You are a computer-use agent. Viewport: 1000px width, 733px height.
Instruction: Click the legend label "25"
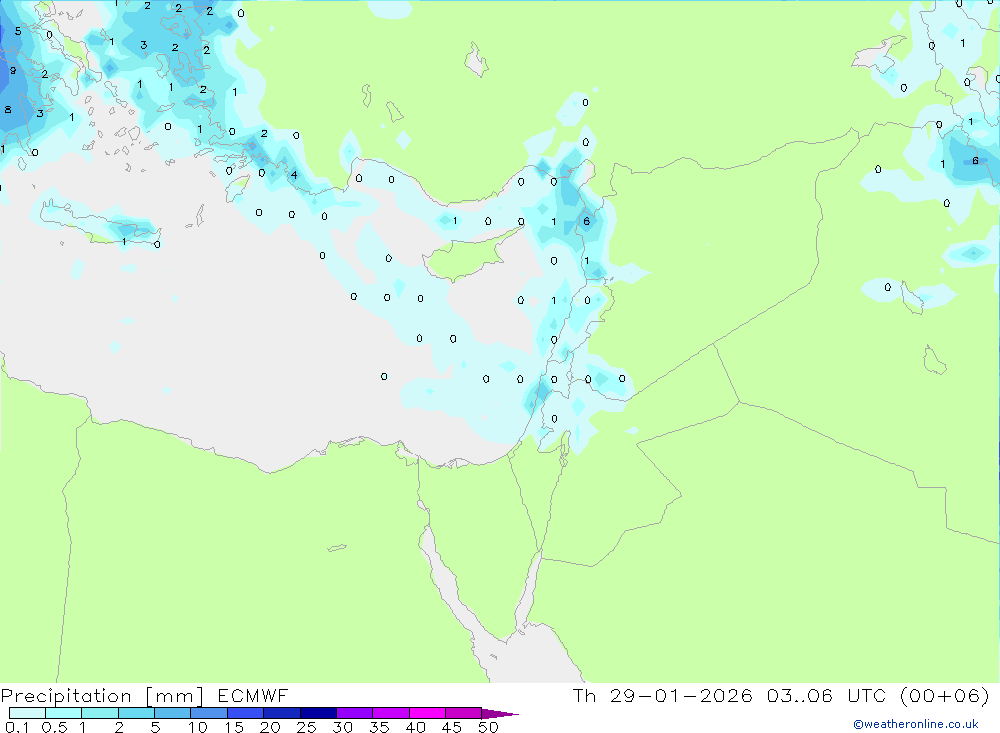(307, 727)
